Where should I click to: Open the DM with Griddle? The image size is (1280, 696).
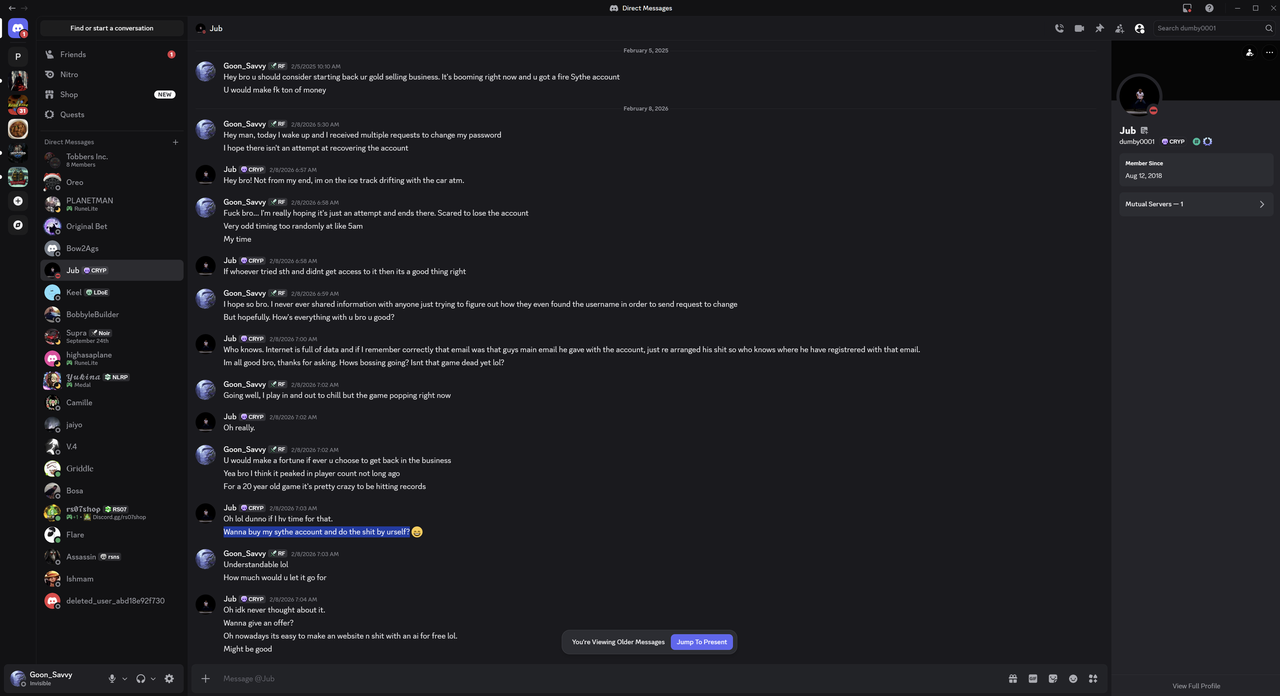[x=112, y=468]
